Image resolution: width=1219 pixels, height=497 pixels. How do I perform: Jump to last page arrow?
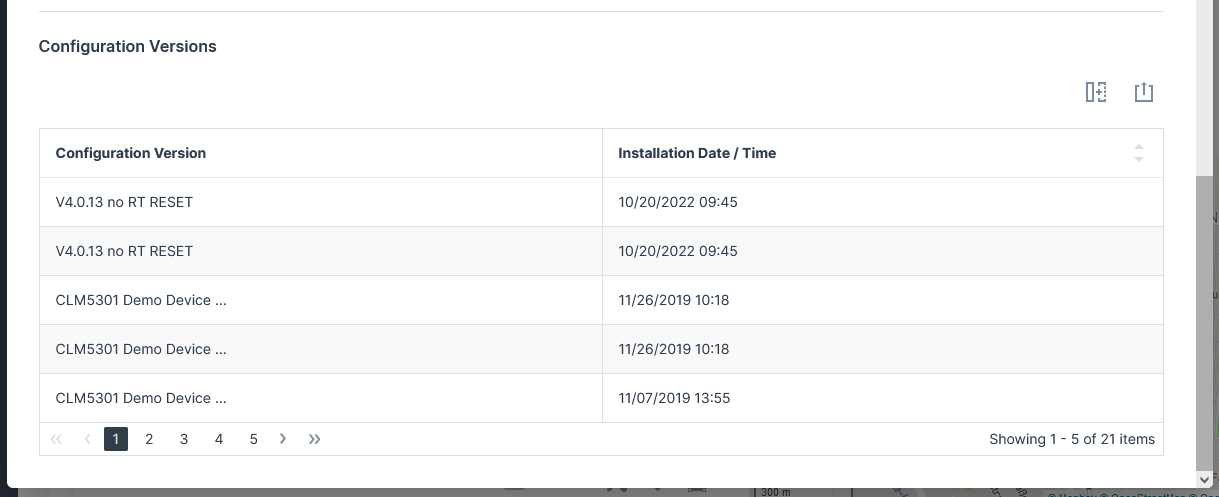coord(315,439)
